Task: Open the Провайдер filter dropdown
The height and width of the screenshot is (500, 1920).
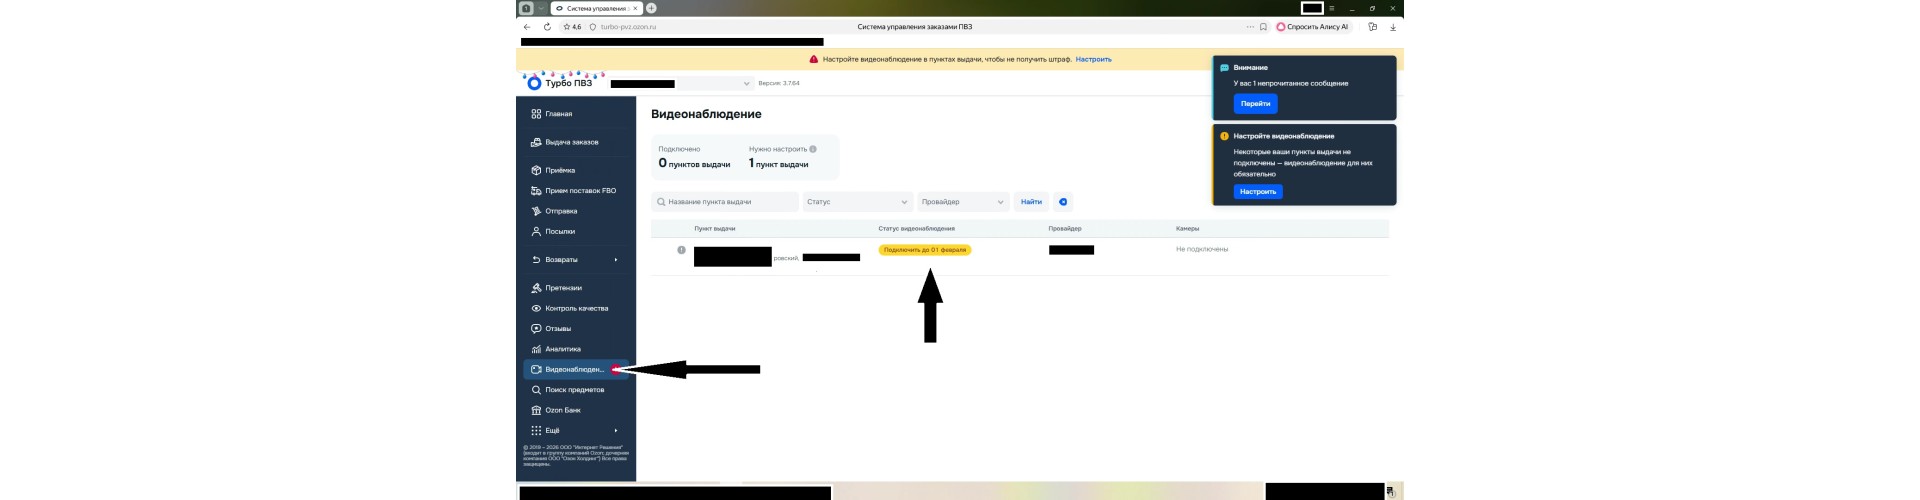Action: tap(963, 202)
